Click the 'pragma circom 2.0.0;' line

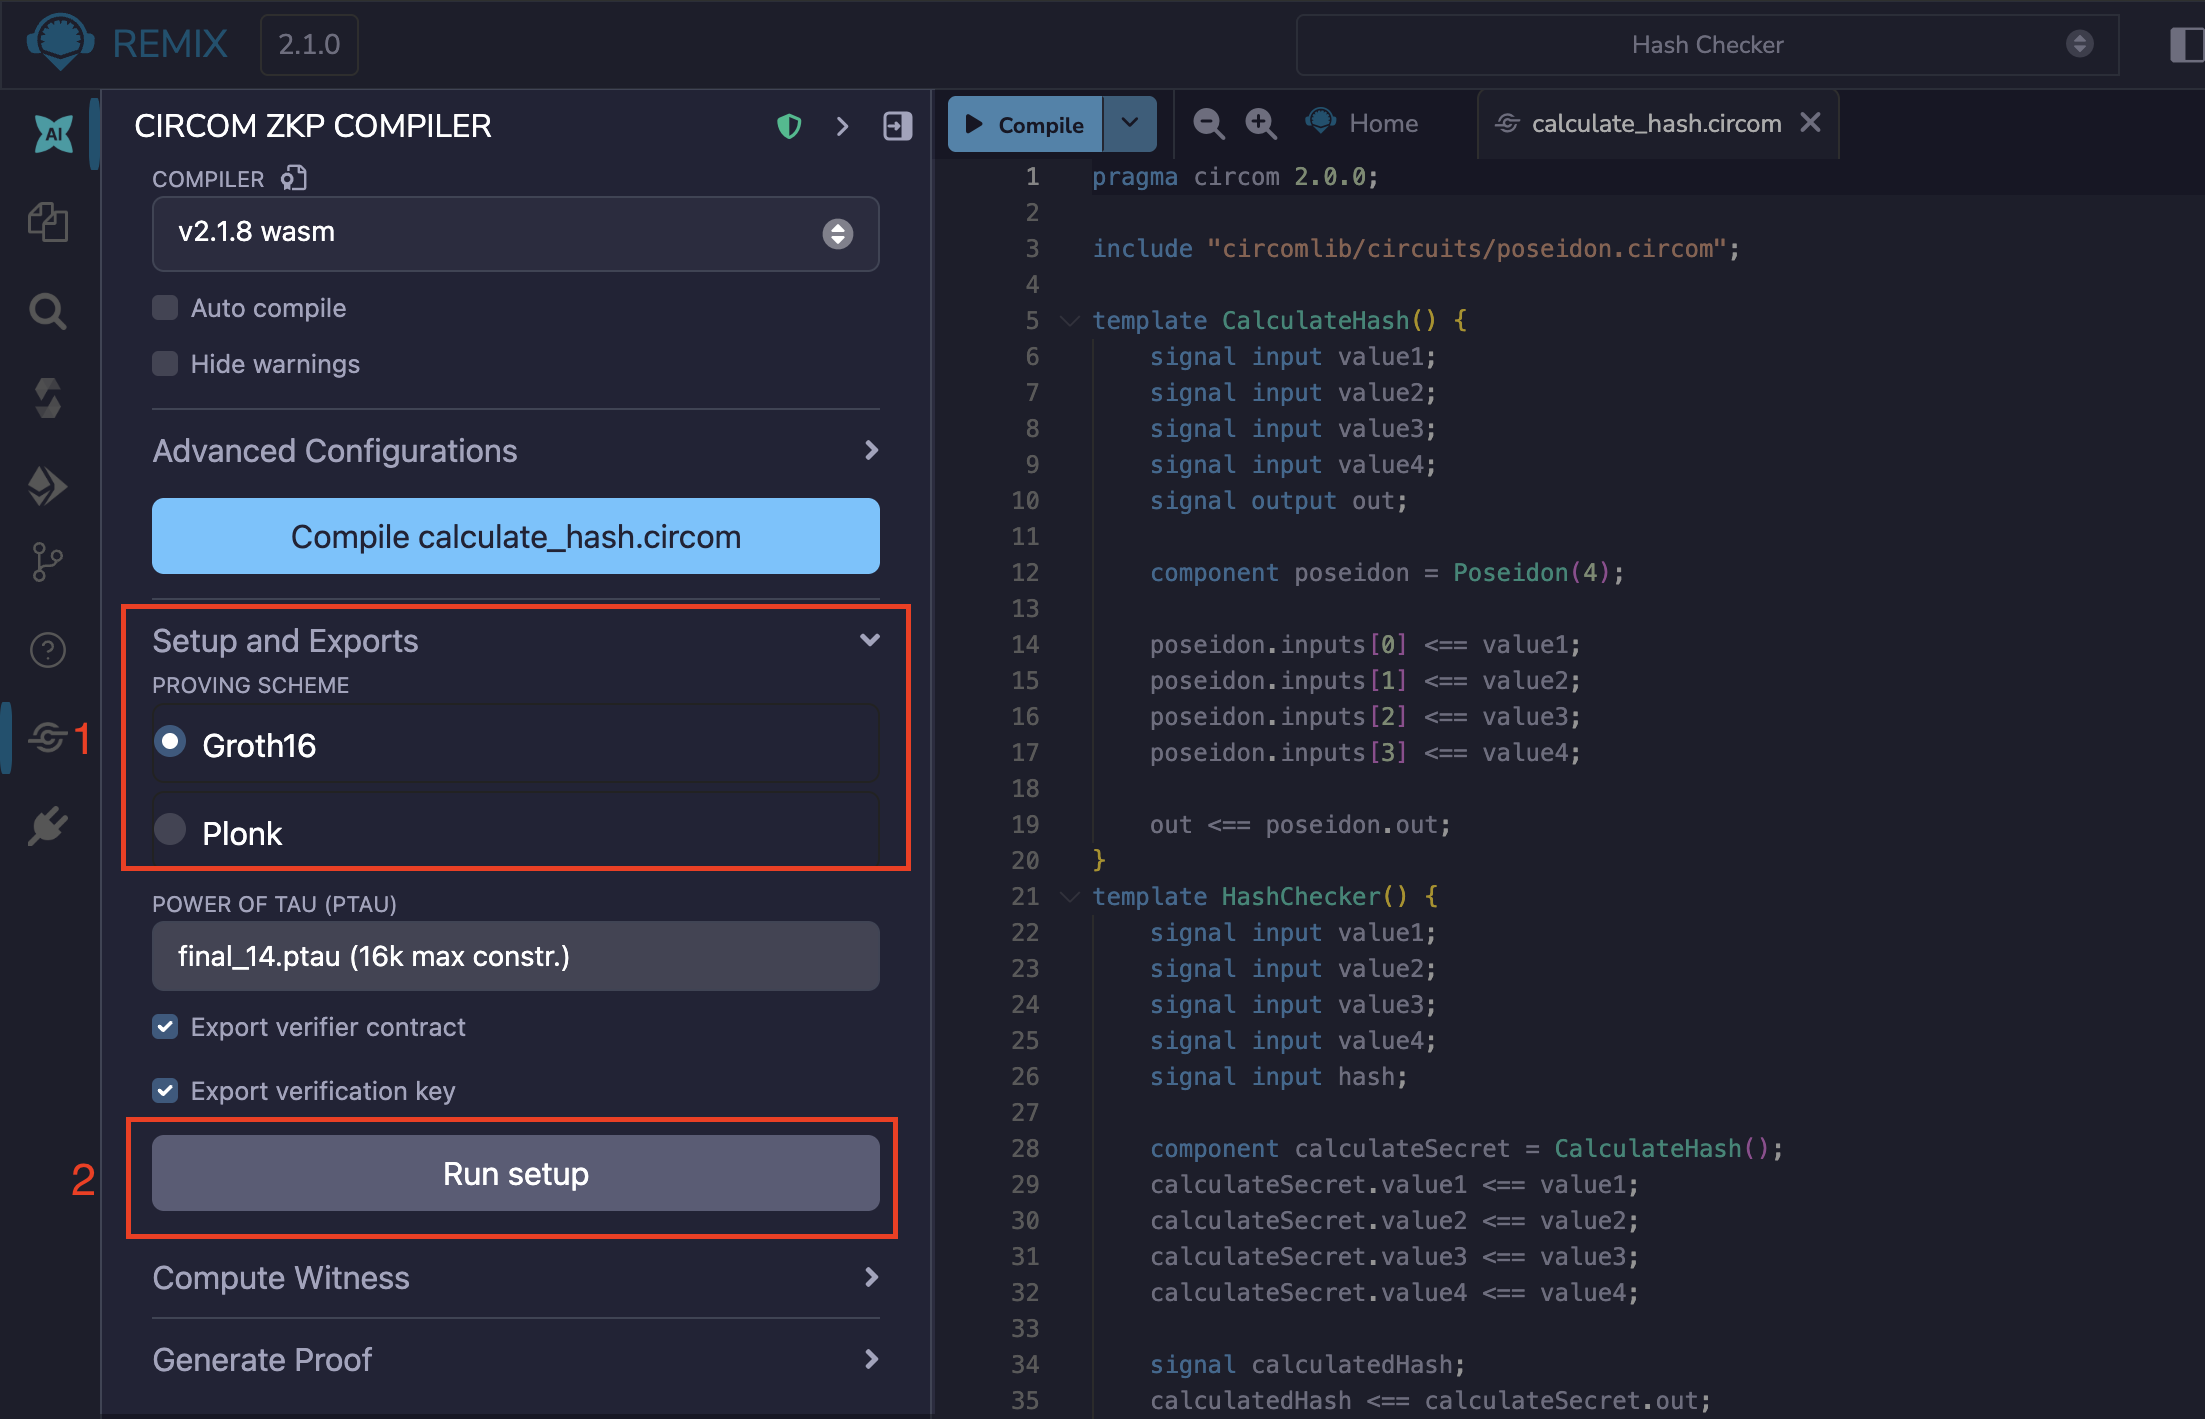pyautogui.click(x=1235, y=177)
